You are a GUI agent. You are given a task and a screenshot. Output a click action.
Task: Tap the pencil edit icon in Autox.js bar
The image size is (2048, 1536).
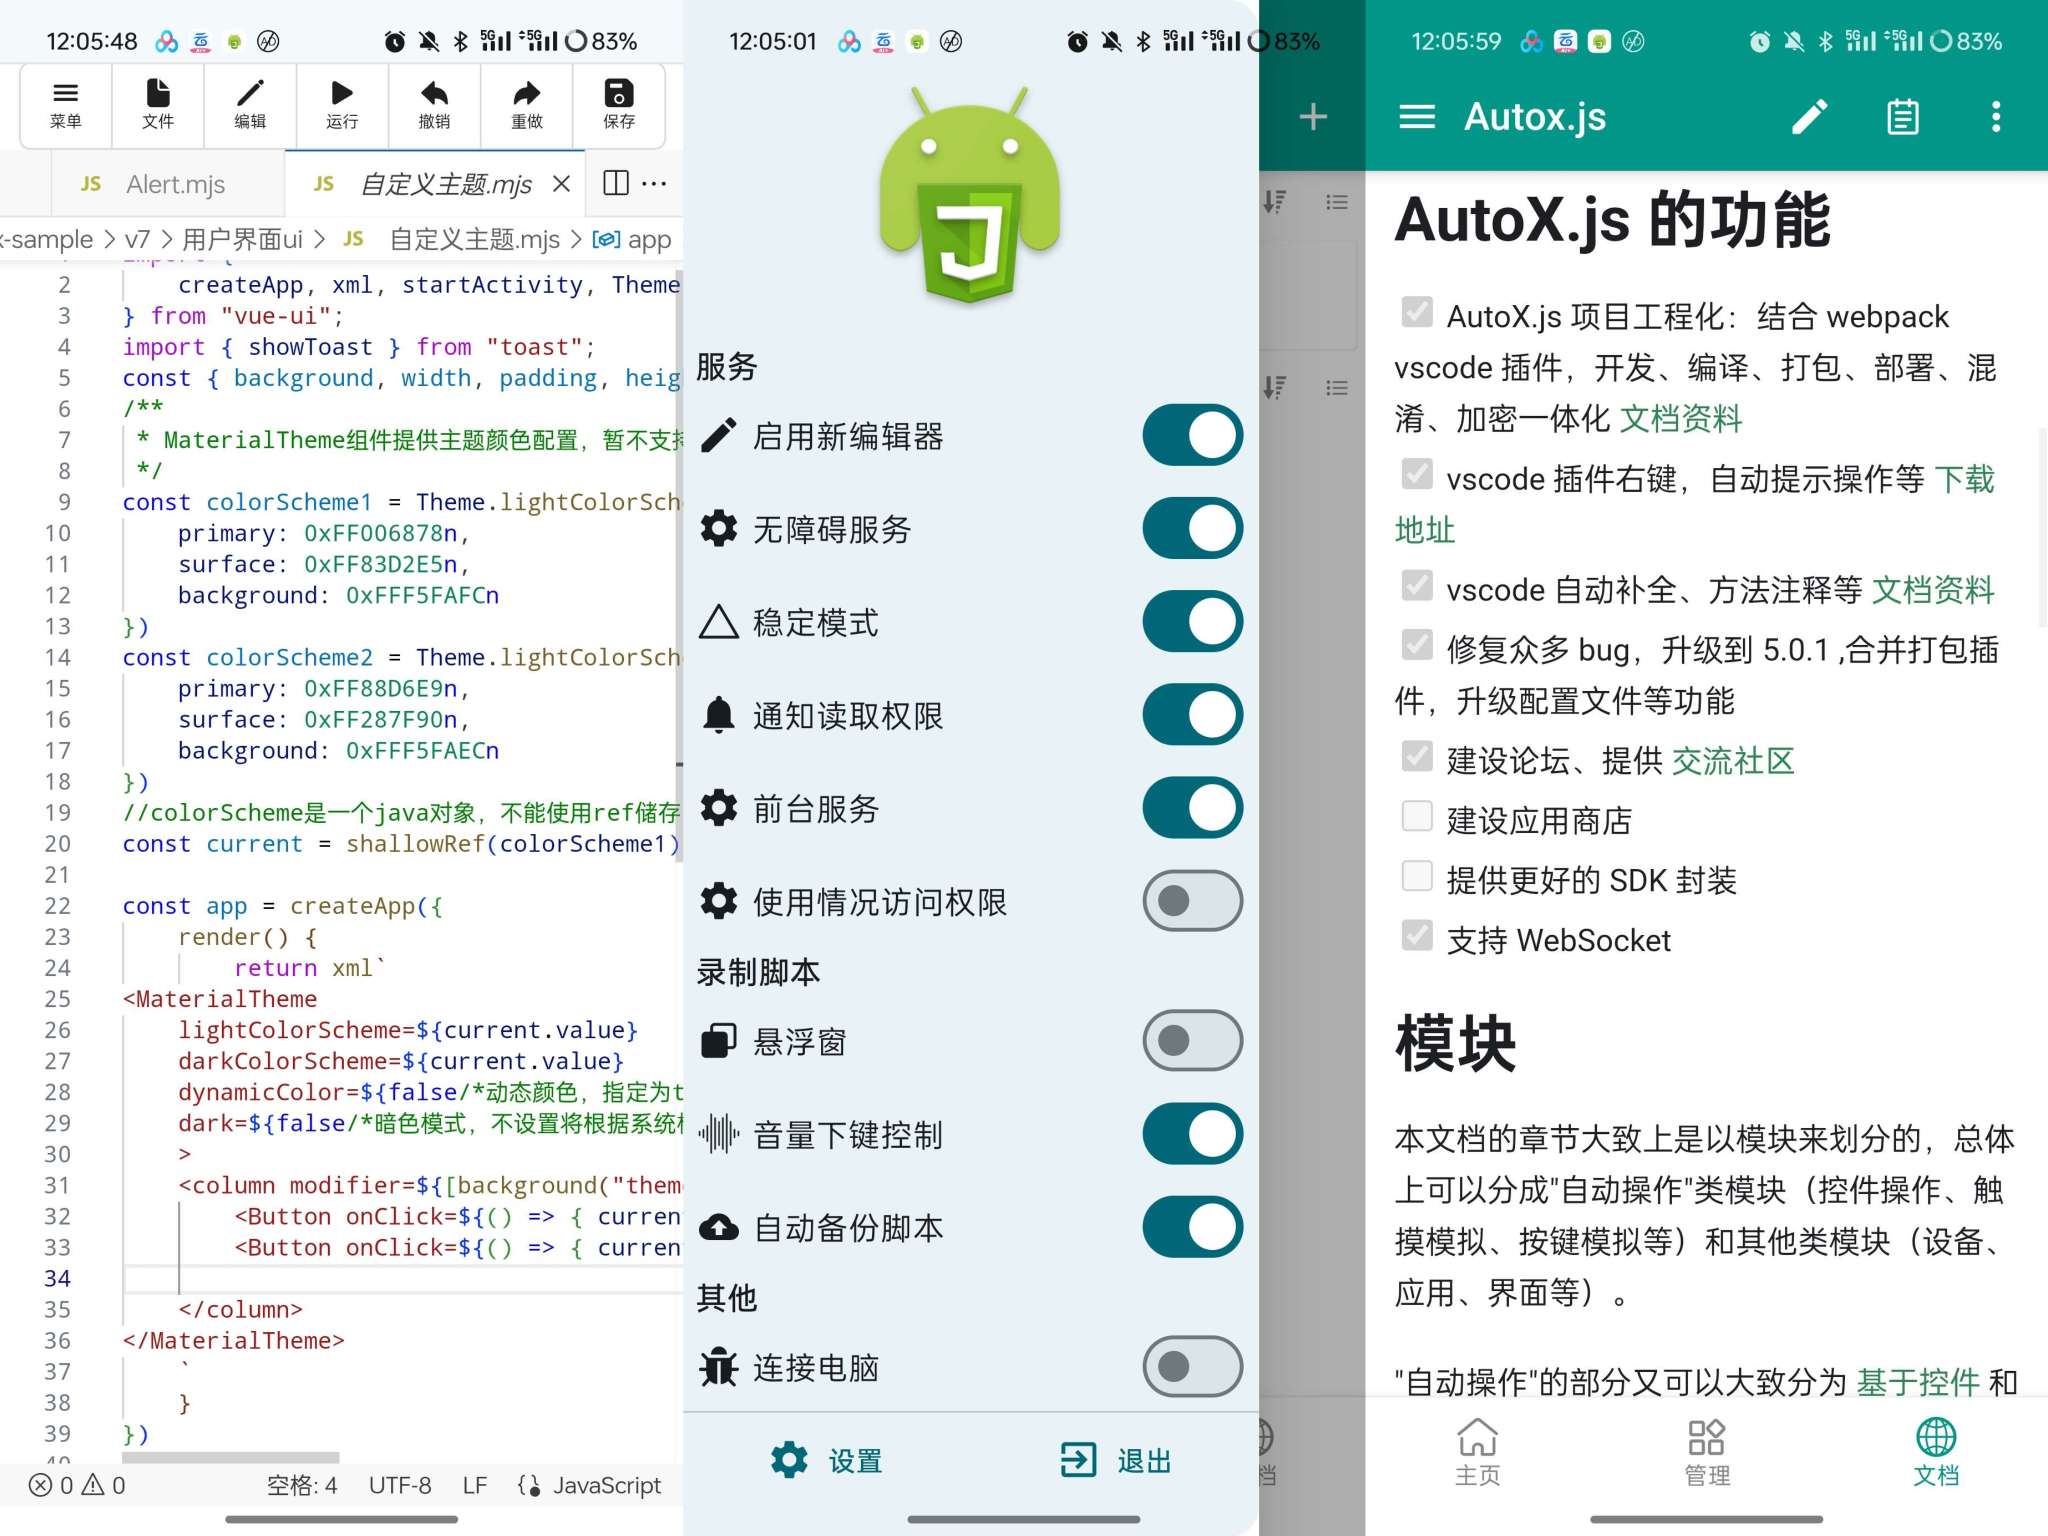point(1810,117)
